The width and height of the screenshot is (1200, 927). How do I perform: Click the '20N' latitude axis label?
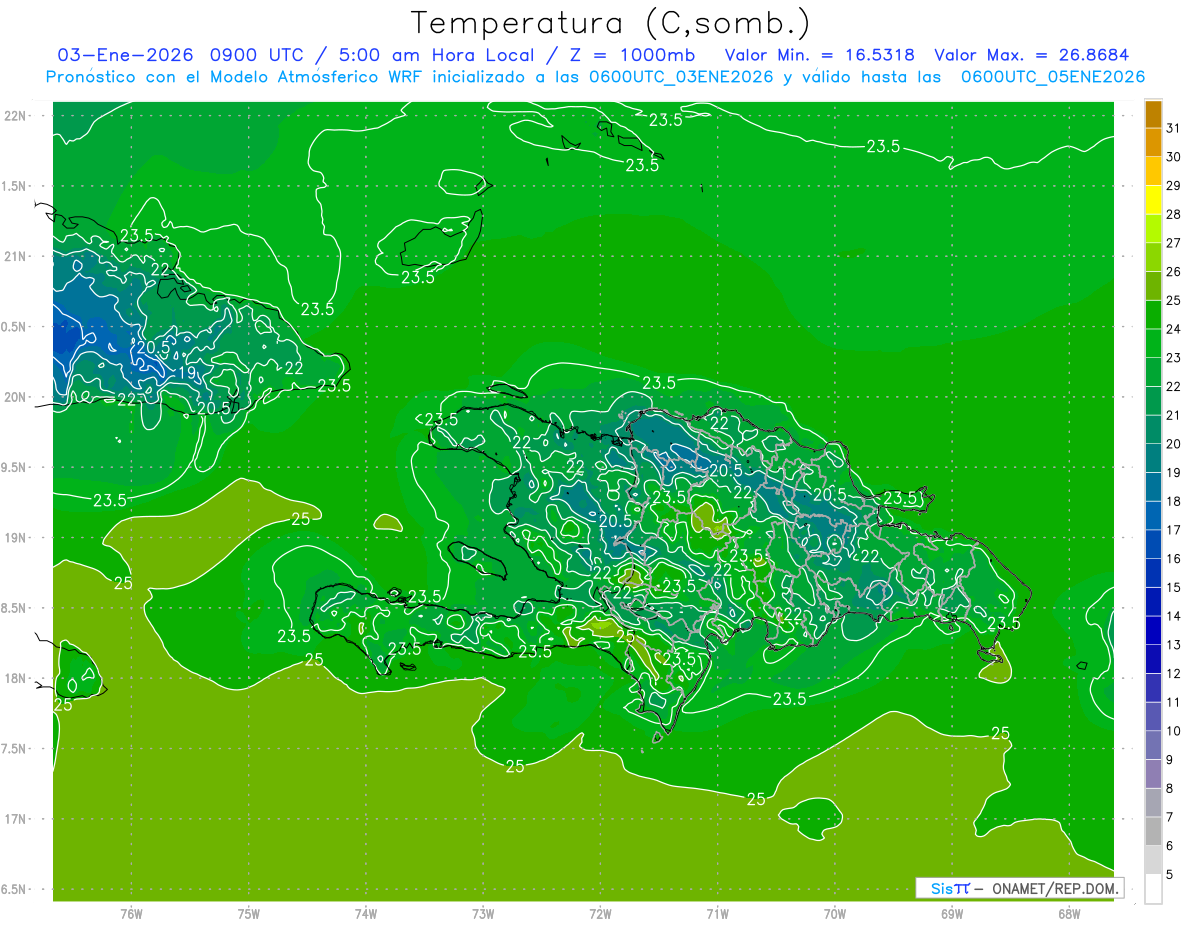pos(14,397)
